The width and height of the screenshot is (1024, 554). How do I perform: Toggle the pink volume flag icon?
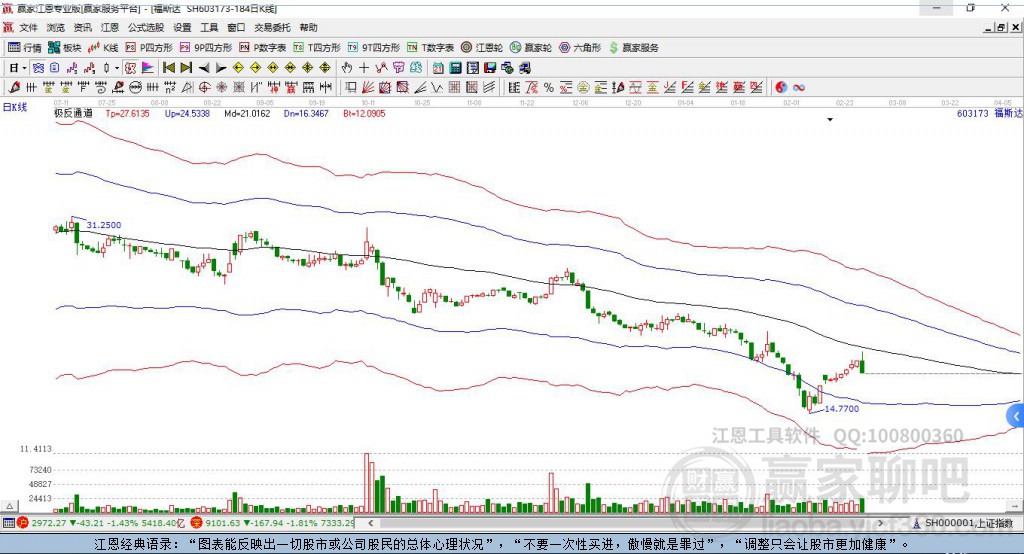tap(148, 68)
